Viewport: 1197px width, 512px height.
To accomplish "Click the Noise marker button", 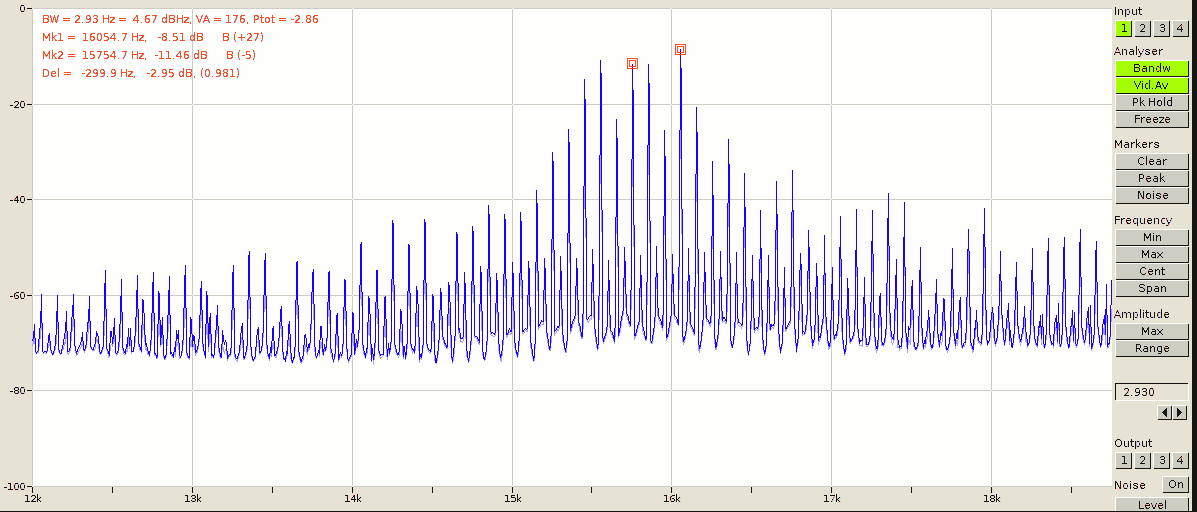I will (x=1151, y=195).
